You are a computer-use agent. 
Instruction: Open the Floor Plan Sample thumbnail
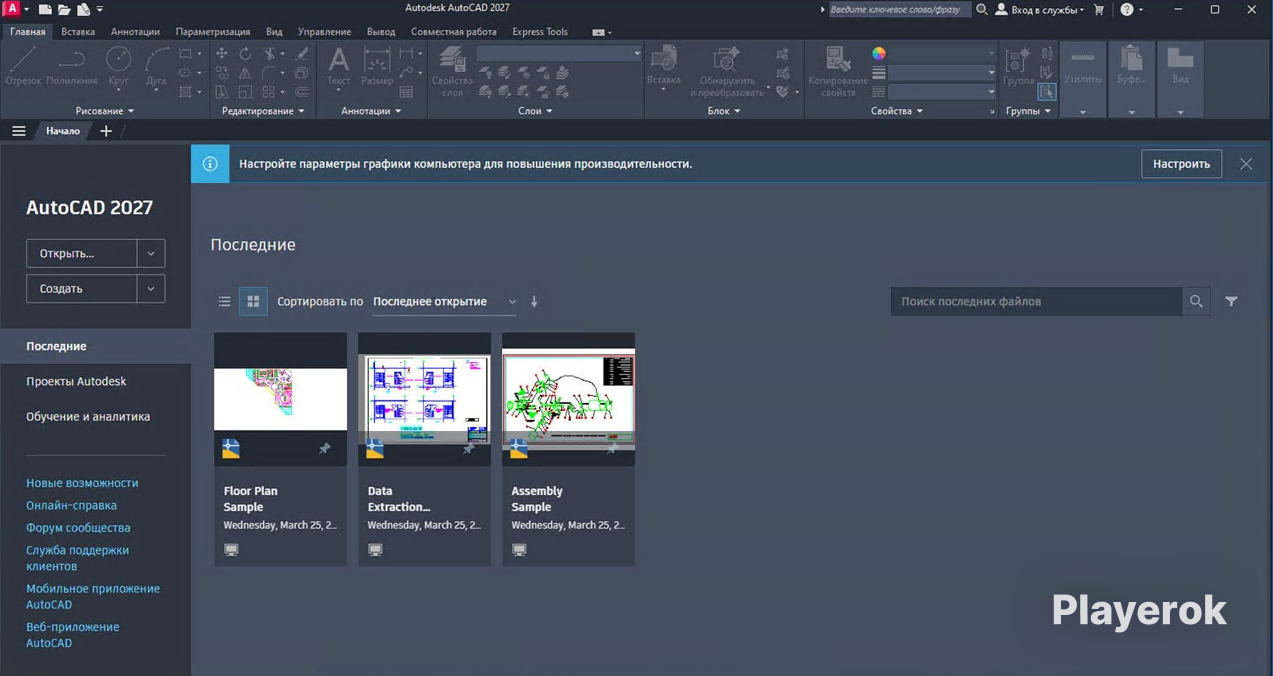click(280, 400)
